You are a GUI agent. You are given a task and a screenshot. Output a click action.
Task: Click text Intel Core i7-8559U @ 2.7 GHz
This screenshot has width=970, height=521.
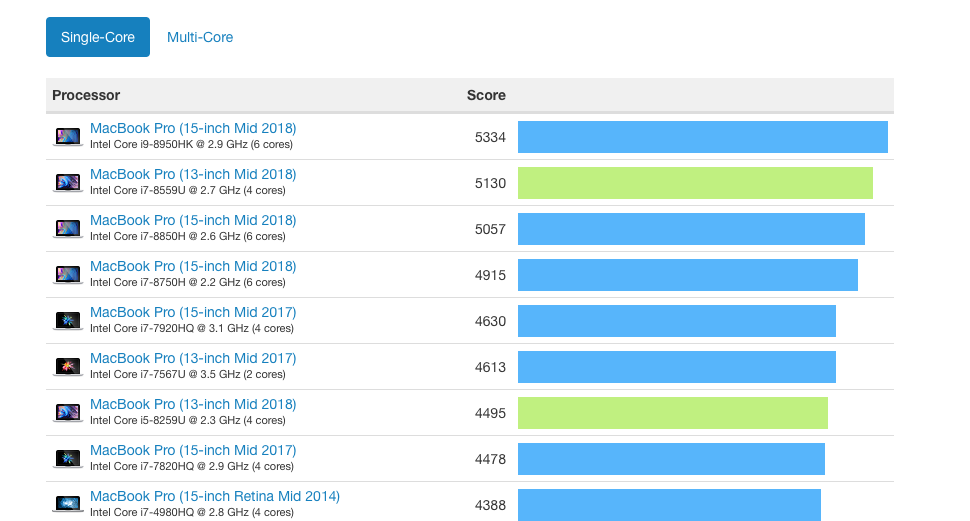point(165,191)
